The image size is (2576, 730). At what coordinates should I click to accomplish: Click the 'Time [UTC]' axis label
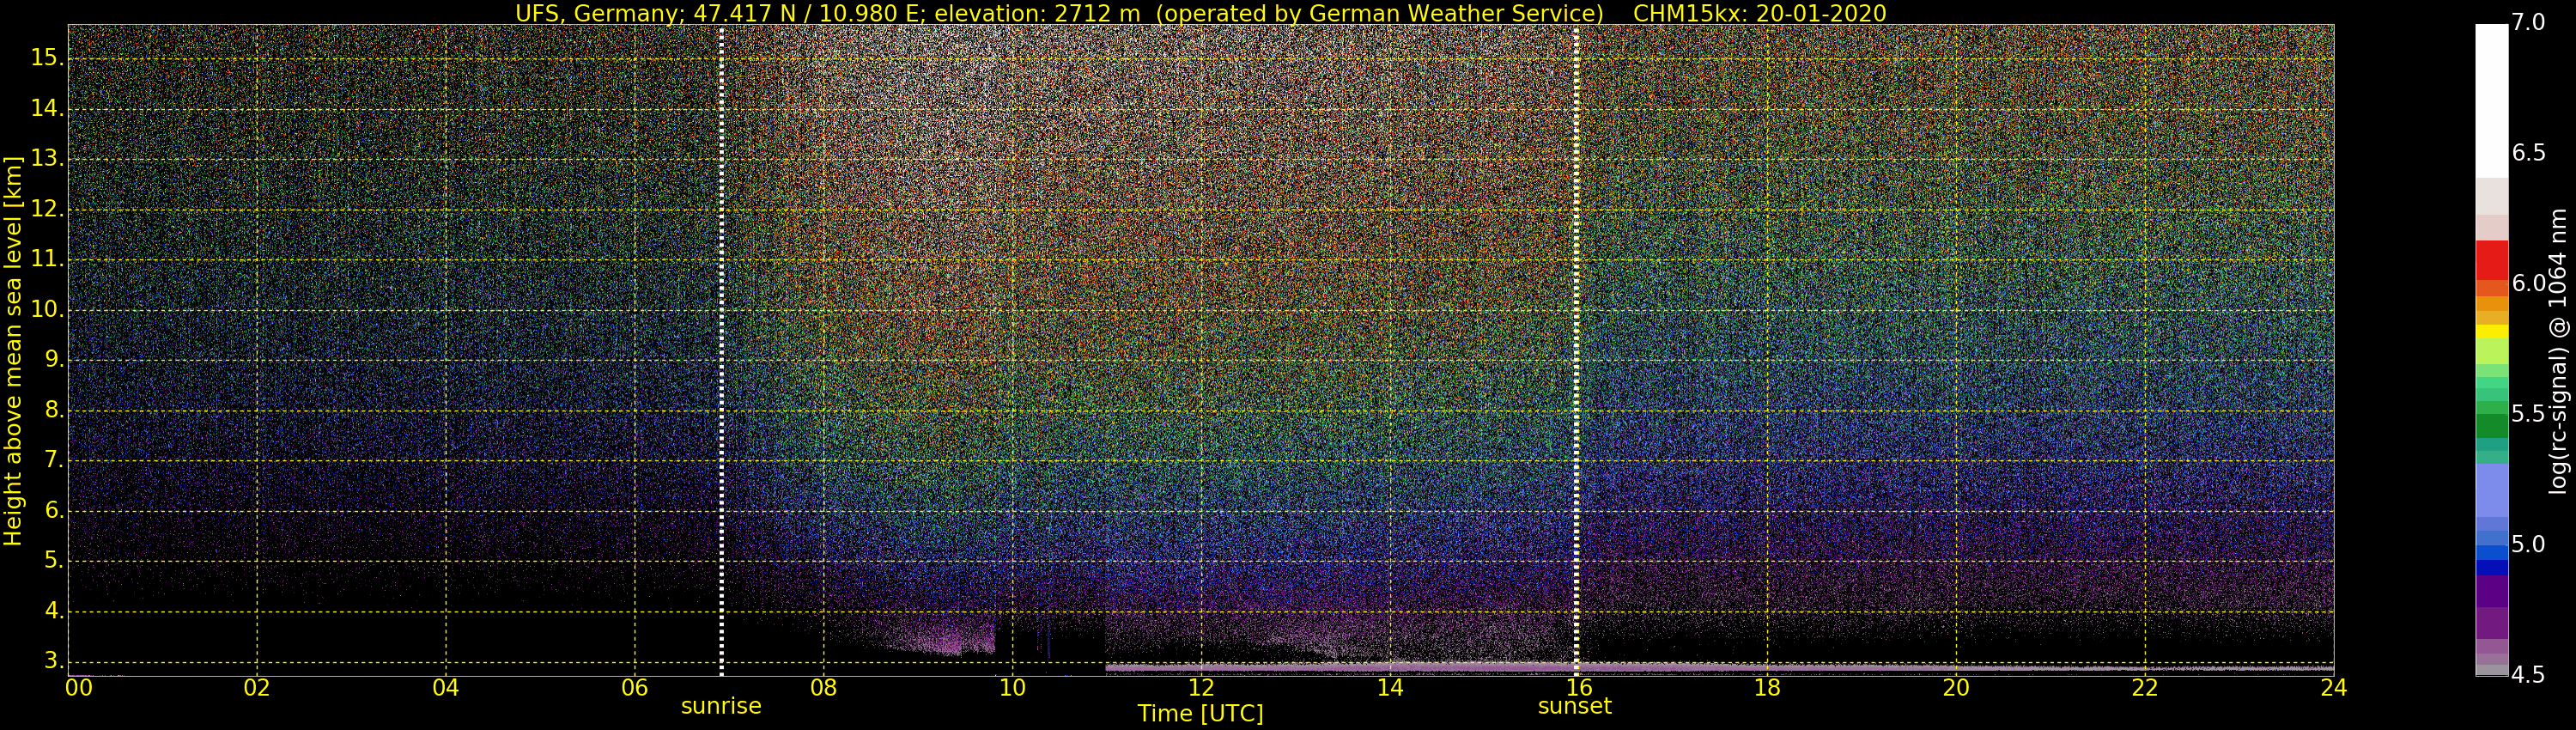[x=1200, y=714]
